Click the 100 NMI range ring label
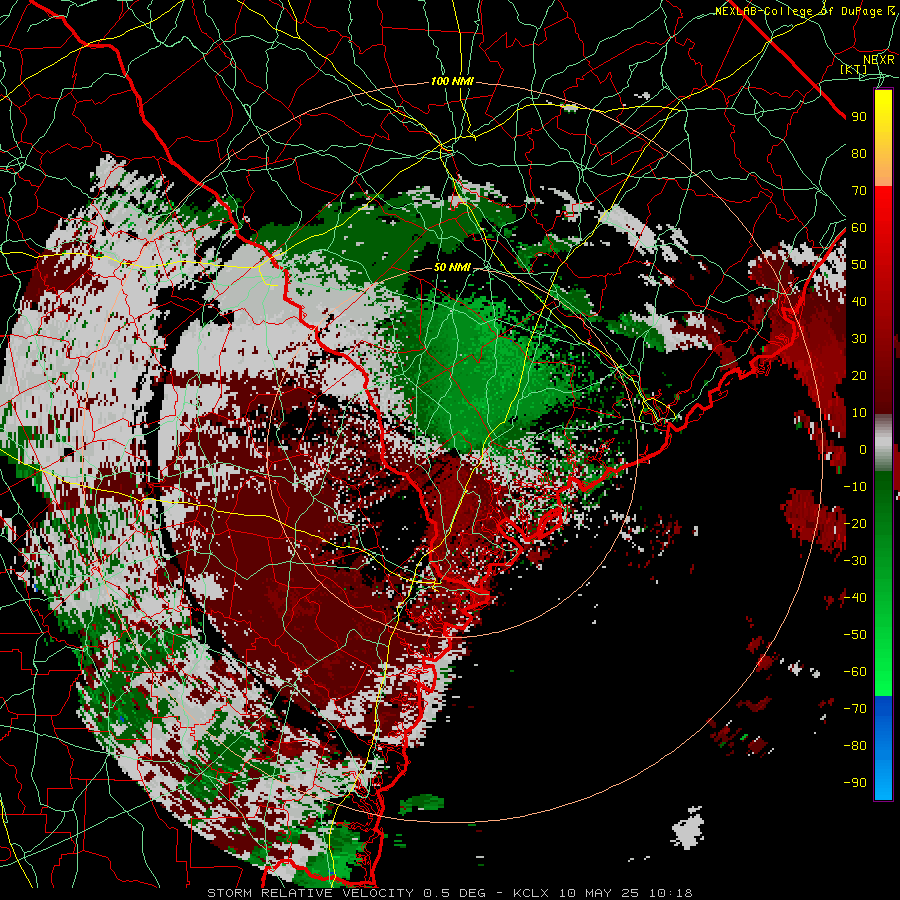Viewport: 900px width, 900px height. click(452, 82)
